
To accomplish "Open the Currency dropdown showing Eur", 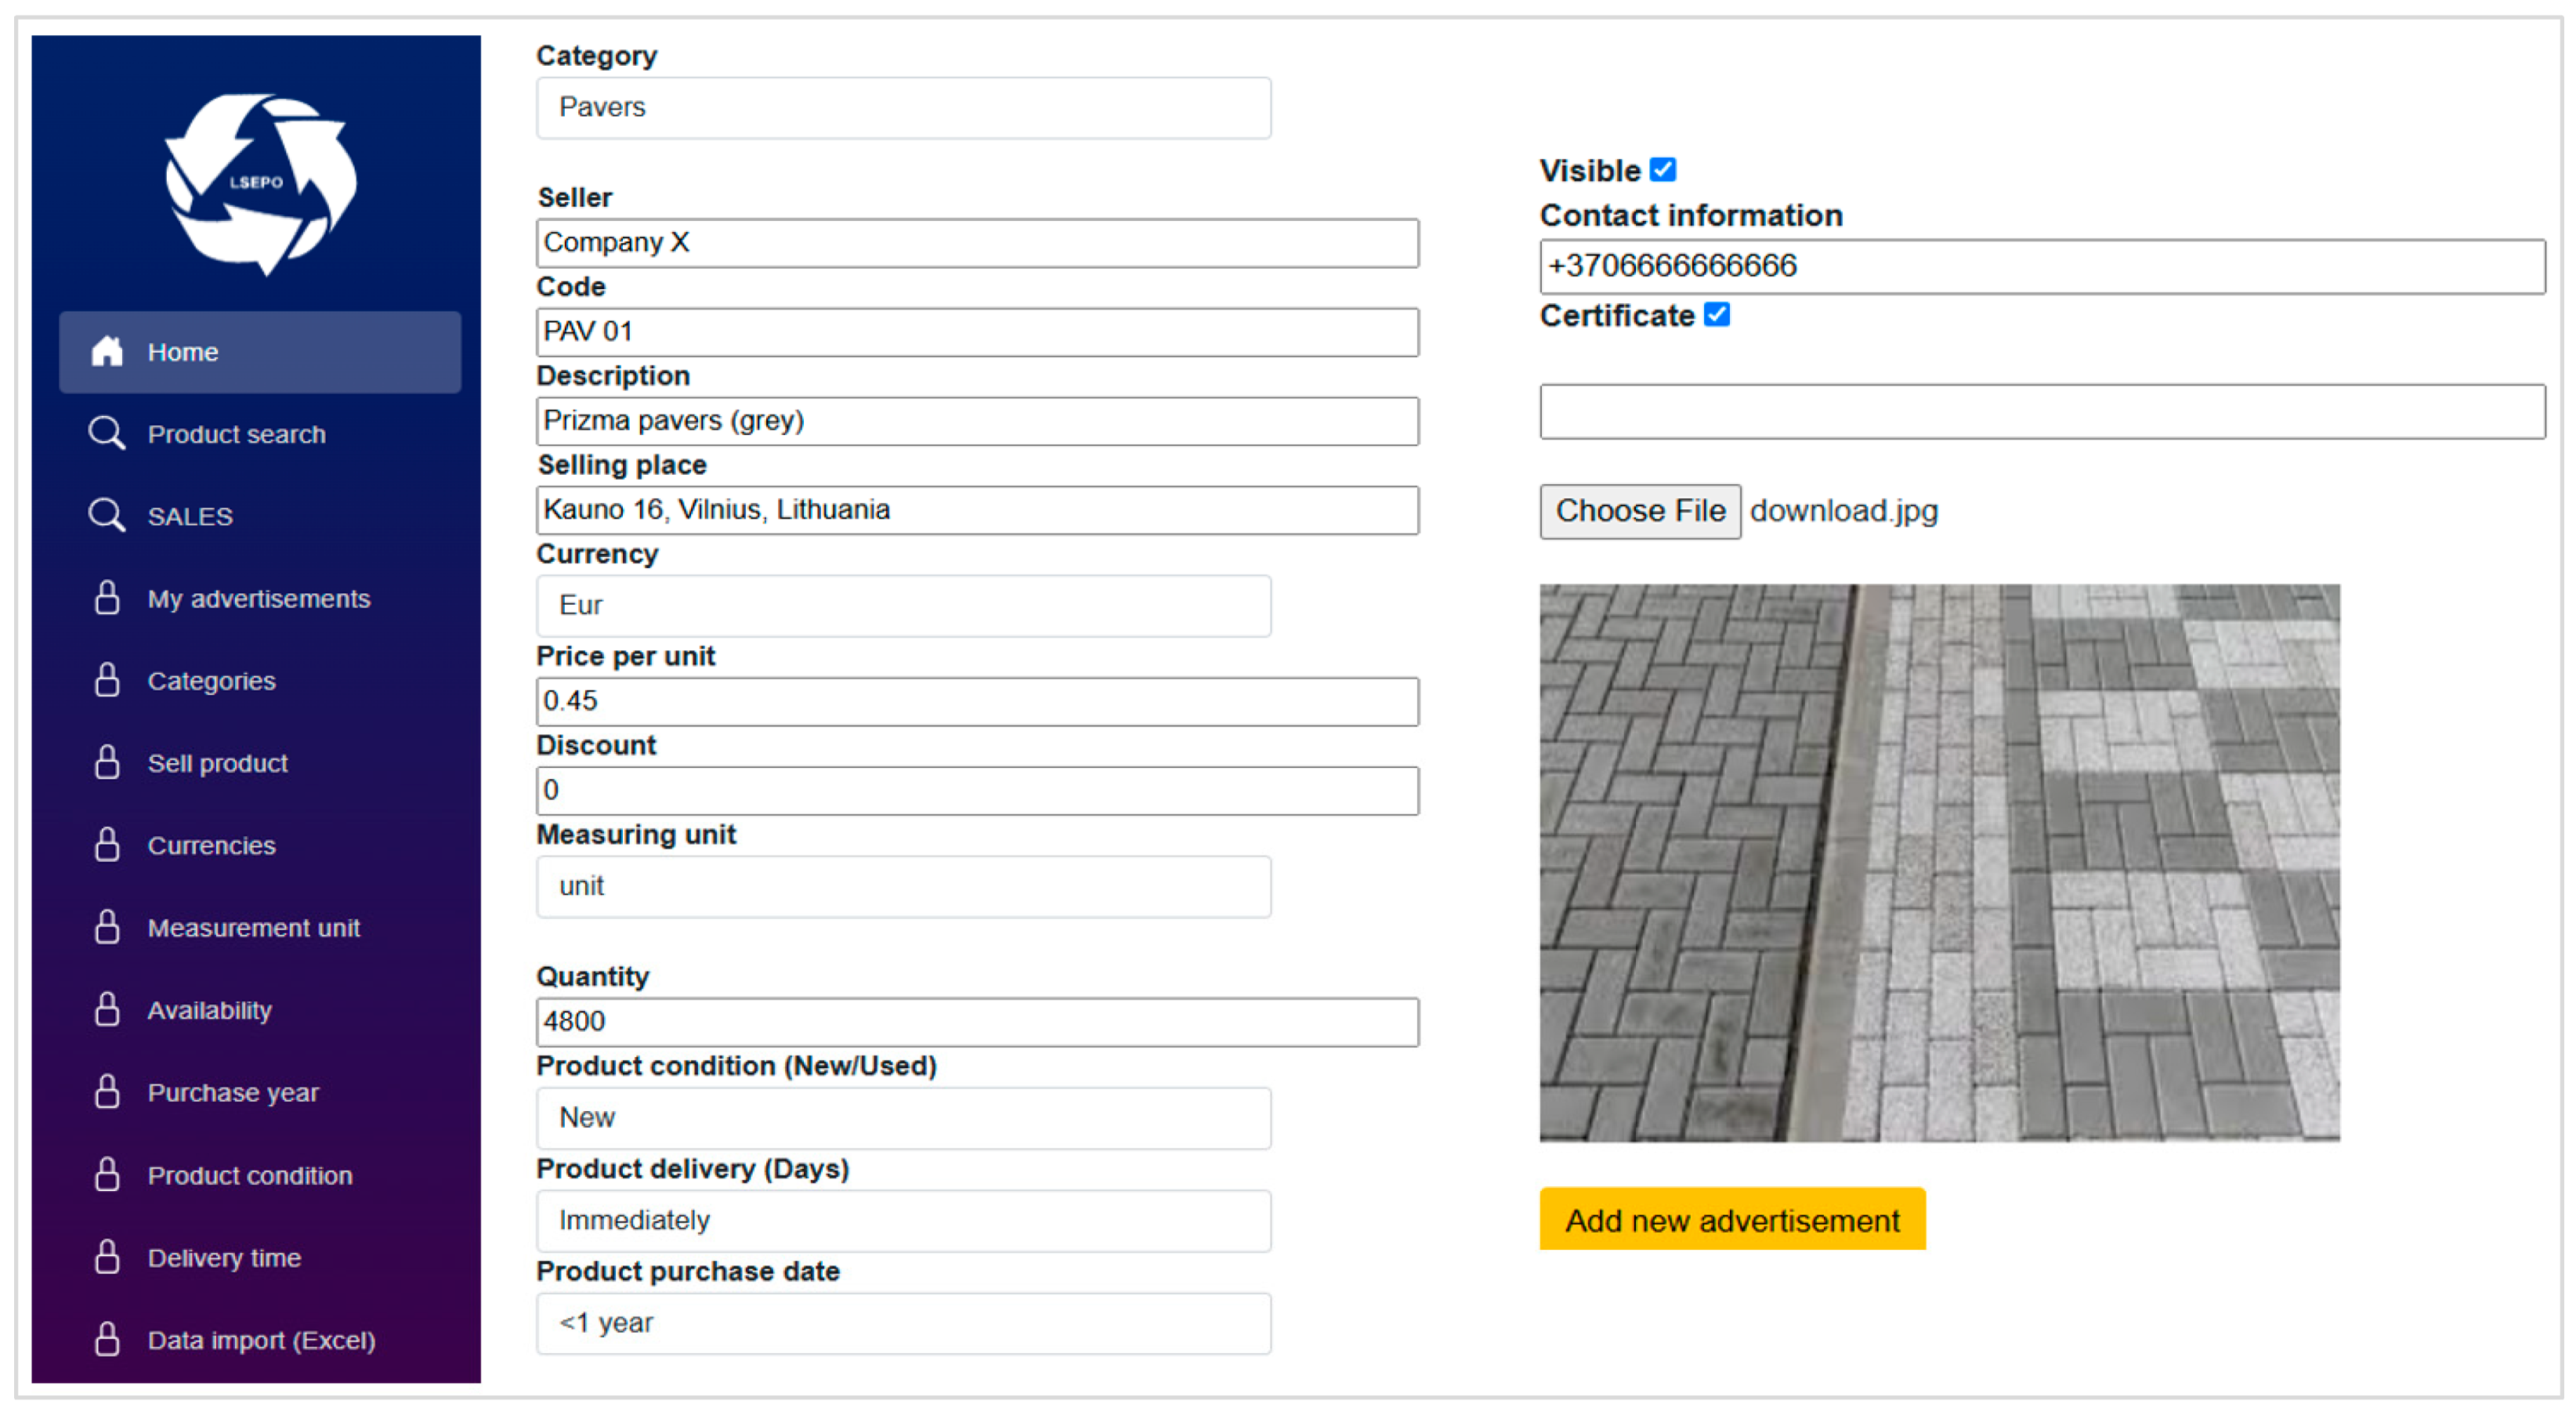I will (903, 606).
